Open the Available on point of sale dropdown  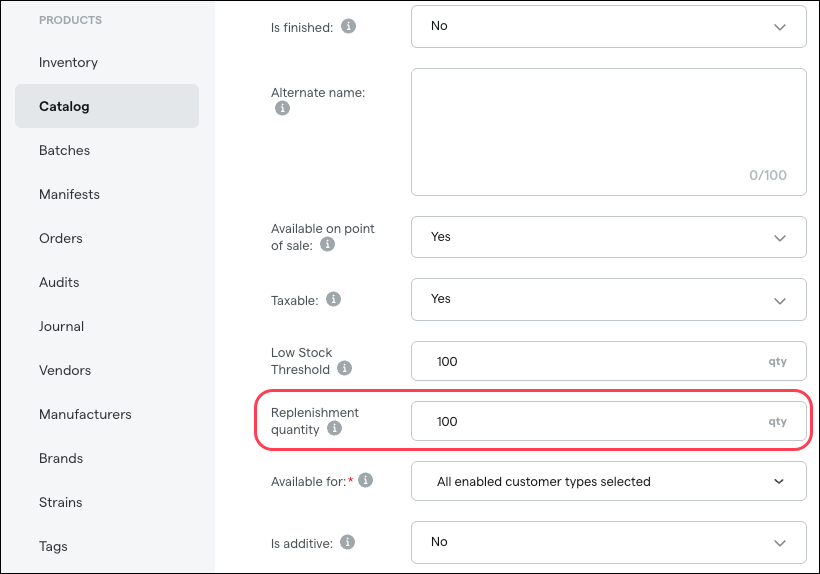point(609,237)
